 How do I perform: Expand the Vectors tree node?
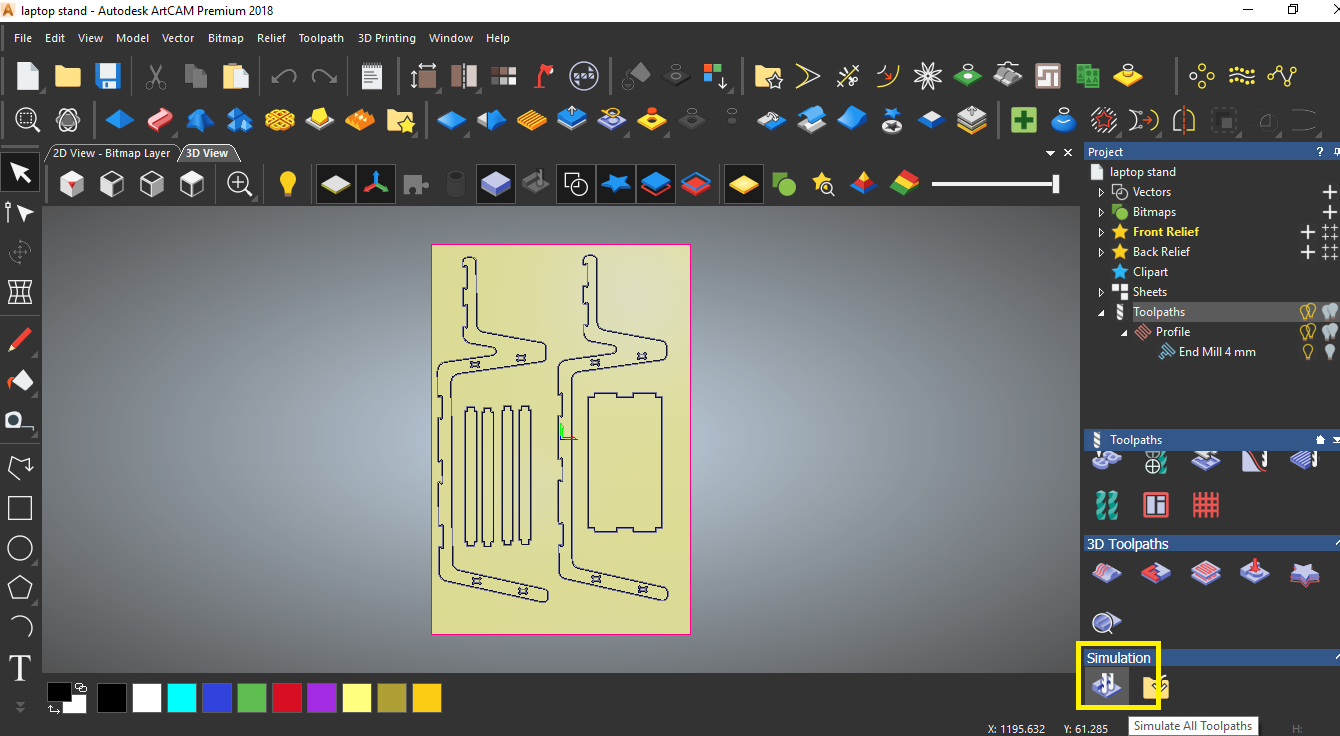coord(1102,192)
